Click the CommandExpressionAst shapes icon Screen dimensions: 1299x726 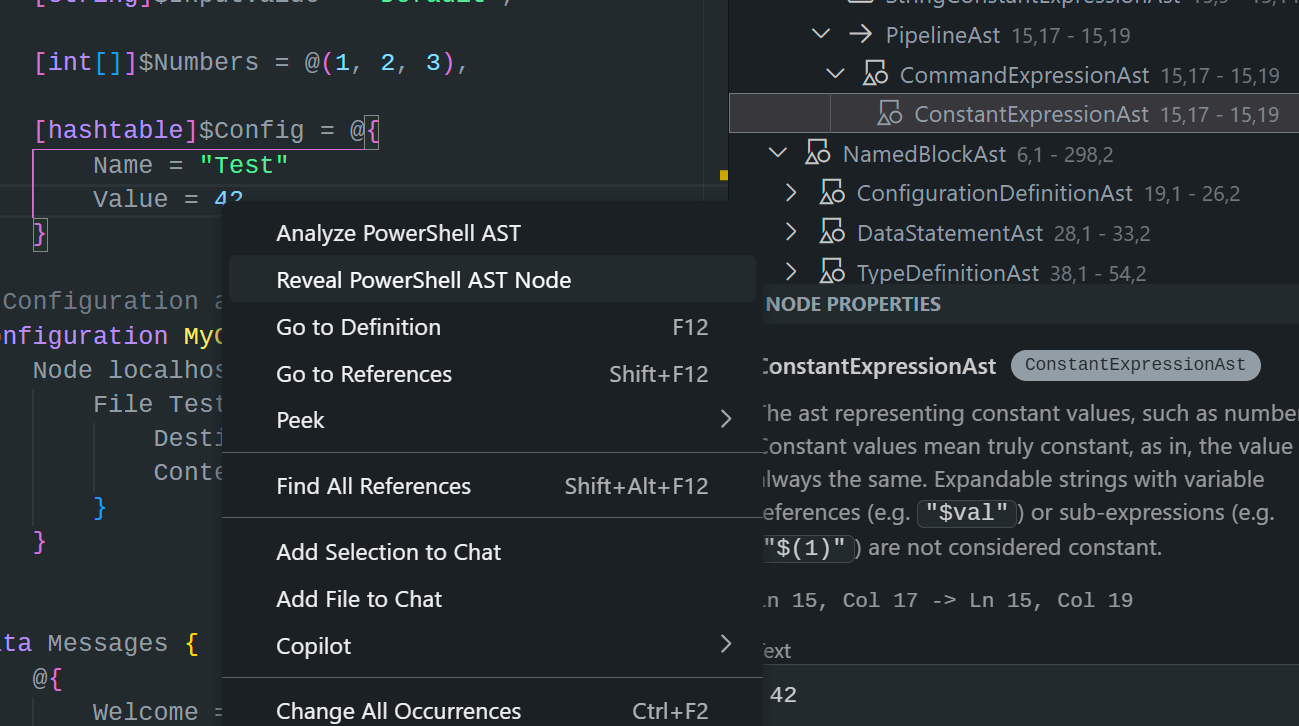point(875,75)
